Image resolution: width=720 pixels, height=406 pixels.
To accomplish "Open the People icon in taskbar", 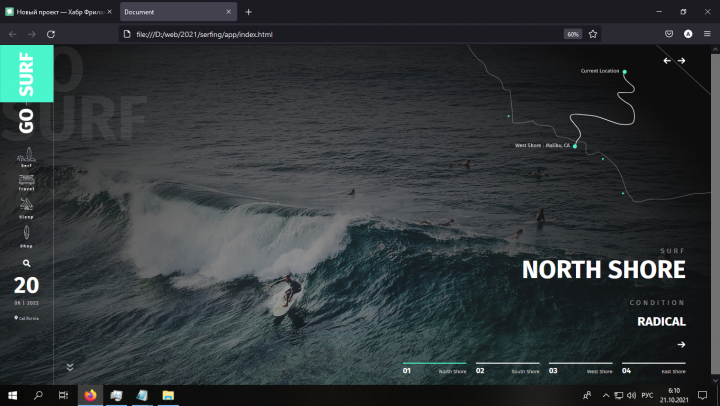I will [587, 395].
